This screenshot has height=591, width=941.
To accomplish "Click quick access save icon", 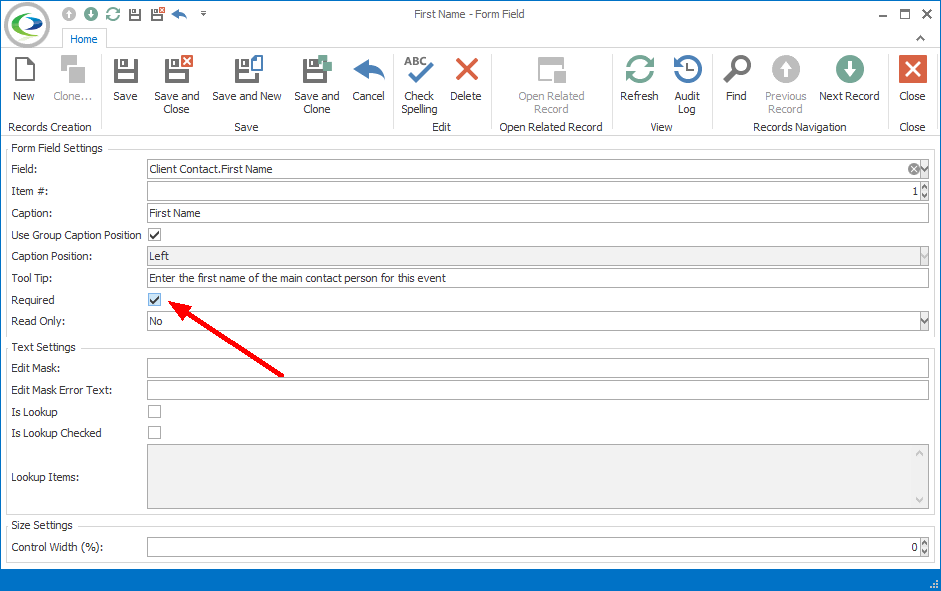I will [135, 14].
